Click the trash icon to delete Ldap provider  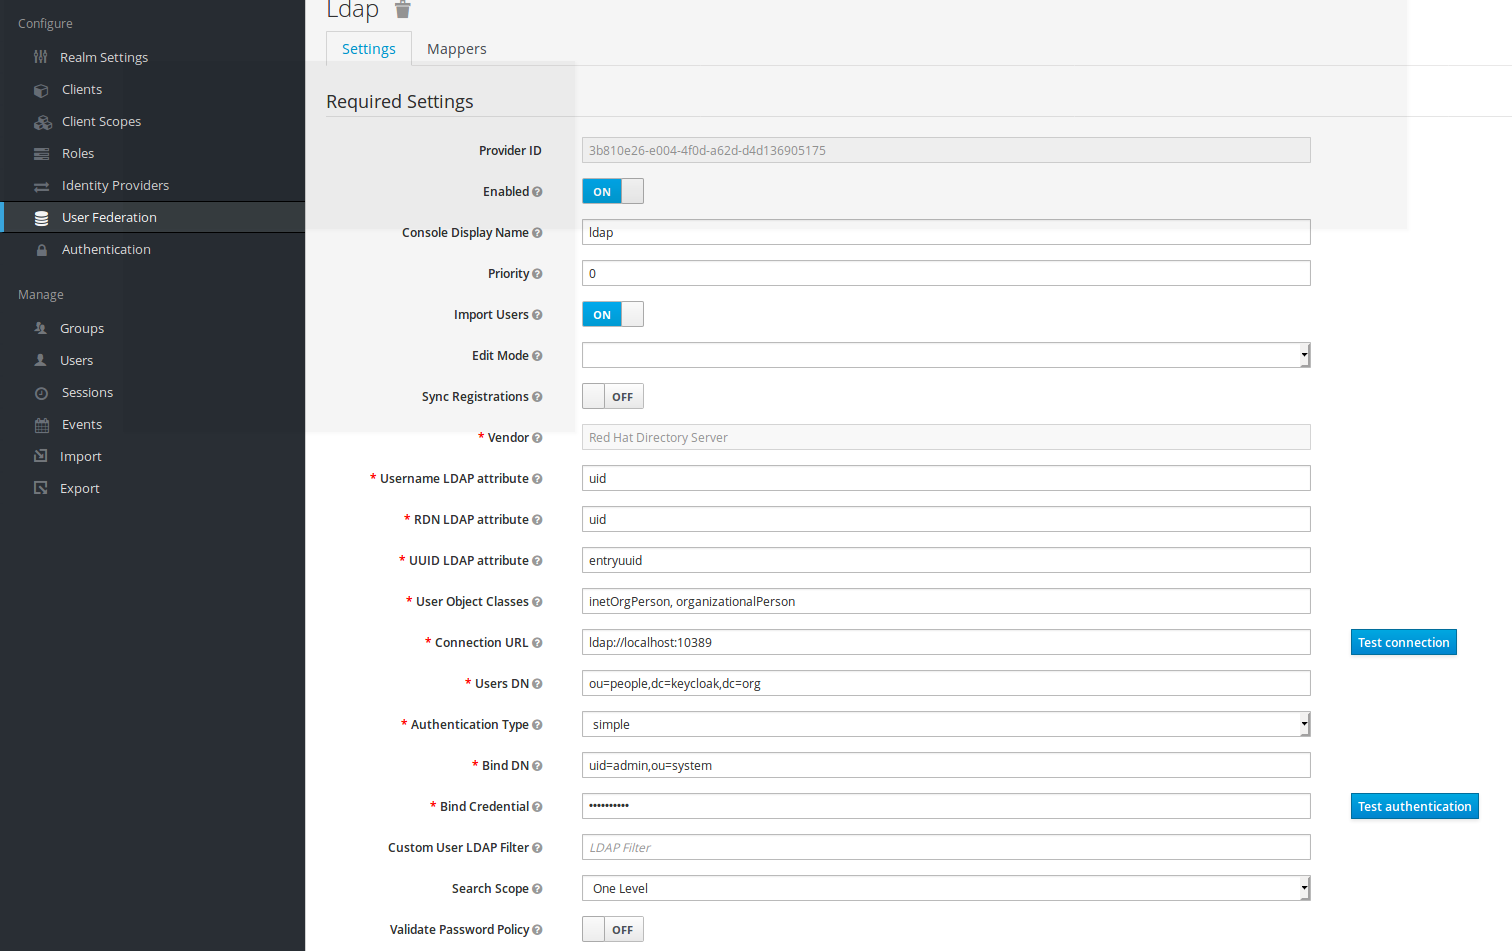coord(403,10)
